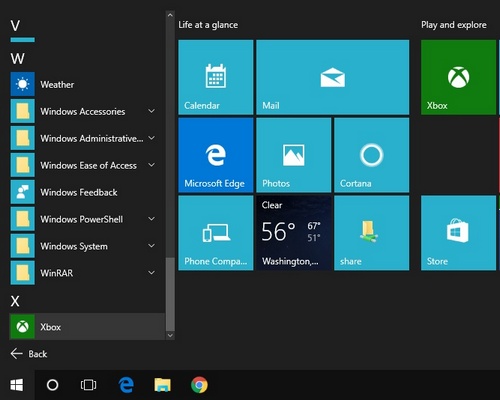Launch the Xbox green tile
This screenshot has width=500, height=400.
pyautogui.click(x=458, y=77)
